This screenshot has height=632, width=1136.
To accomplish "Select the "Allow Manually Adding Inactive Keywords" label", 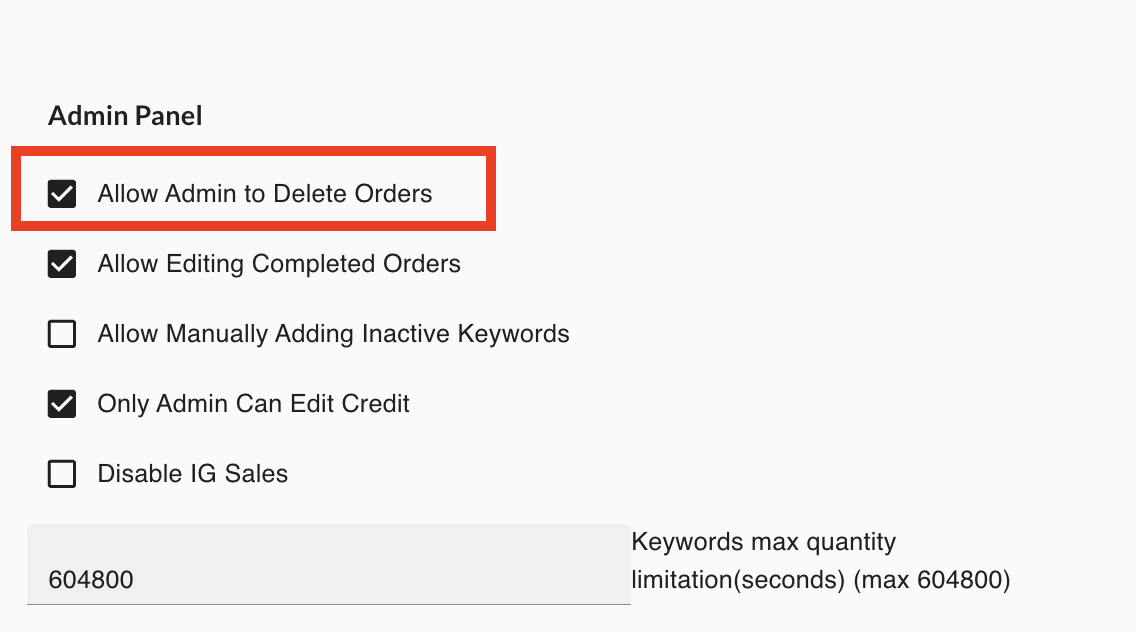I will (x=333, y=334).
